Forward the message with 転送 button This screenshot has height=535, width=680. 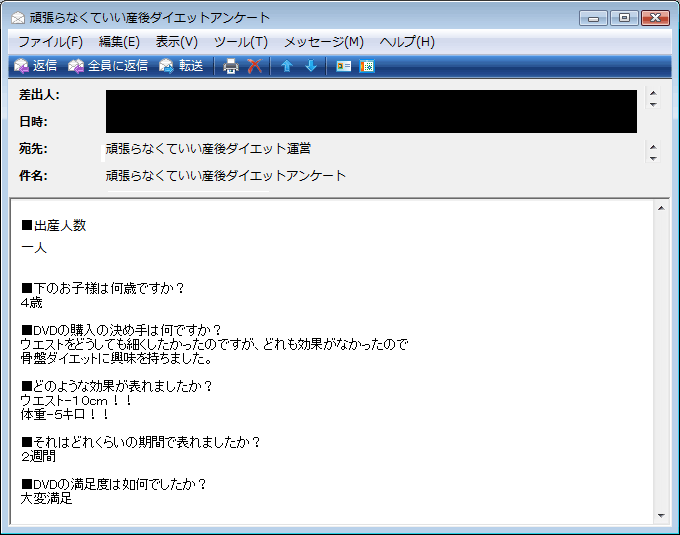(181, 66)
